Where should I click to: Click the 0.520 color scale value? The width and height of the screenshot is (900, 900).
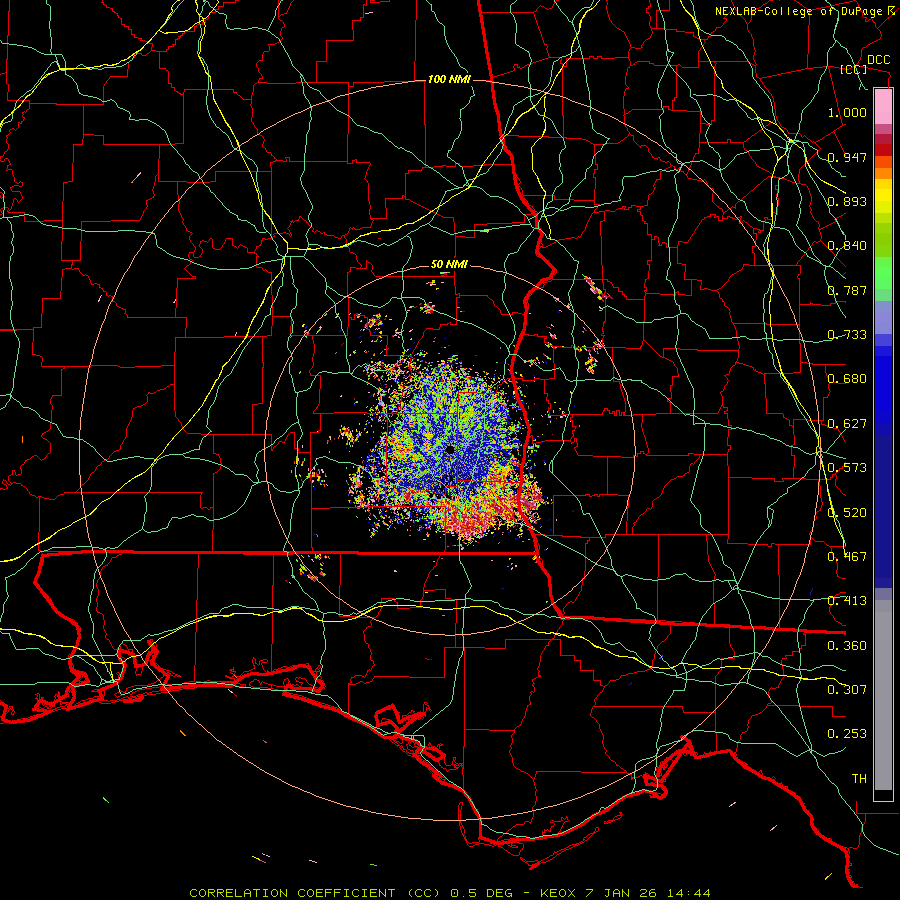coord(847,513)
